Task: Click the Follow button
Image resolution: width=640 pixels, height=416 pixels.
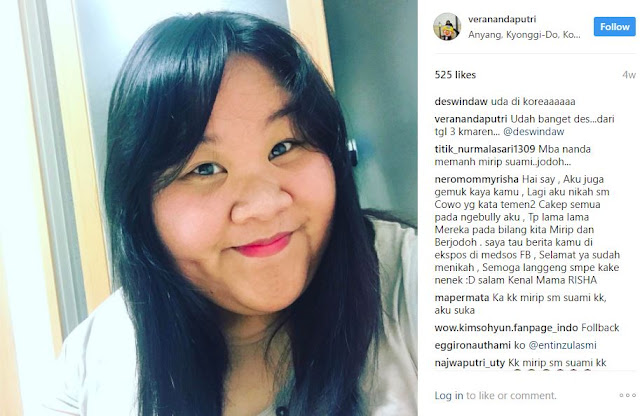Action: point(614,27)
